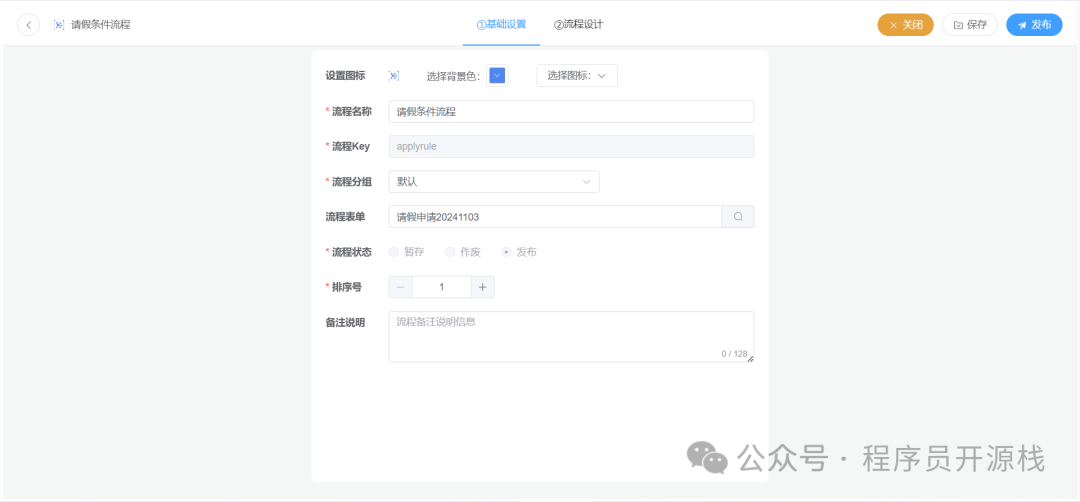This screenshot has width=1080, height=502.
Task: Switch to the ①基础设置 tab
Action: click(501, 25)
